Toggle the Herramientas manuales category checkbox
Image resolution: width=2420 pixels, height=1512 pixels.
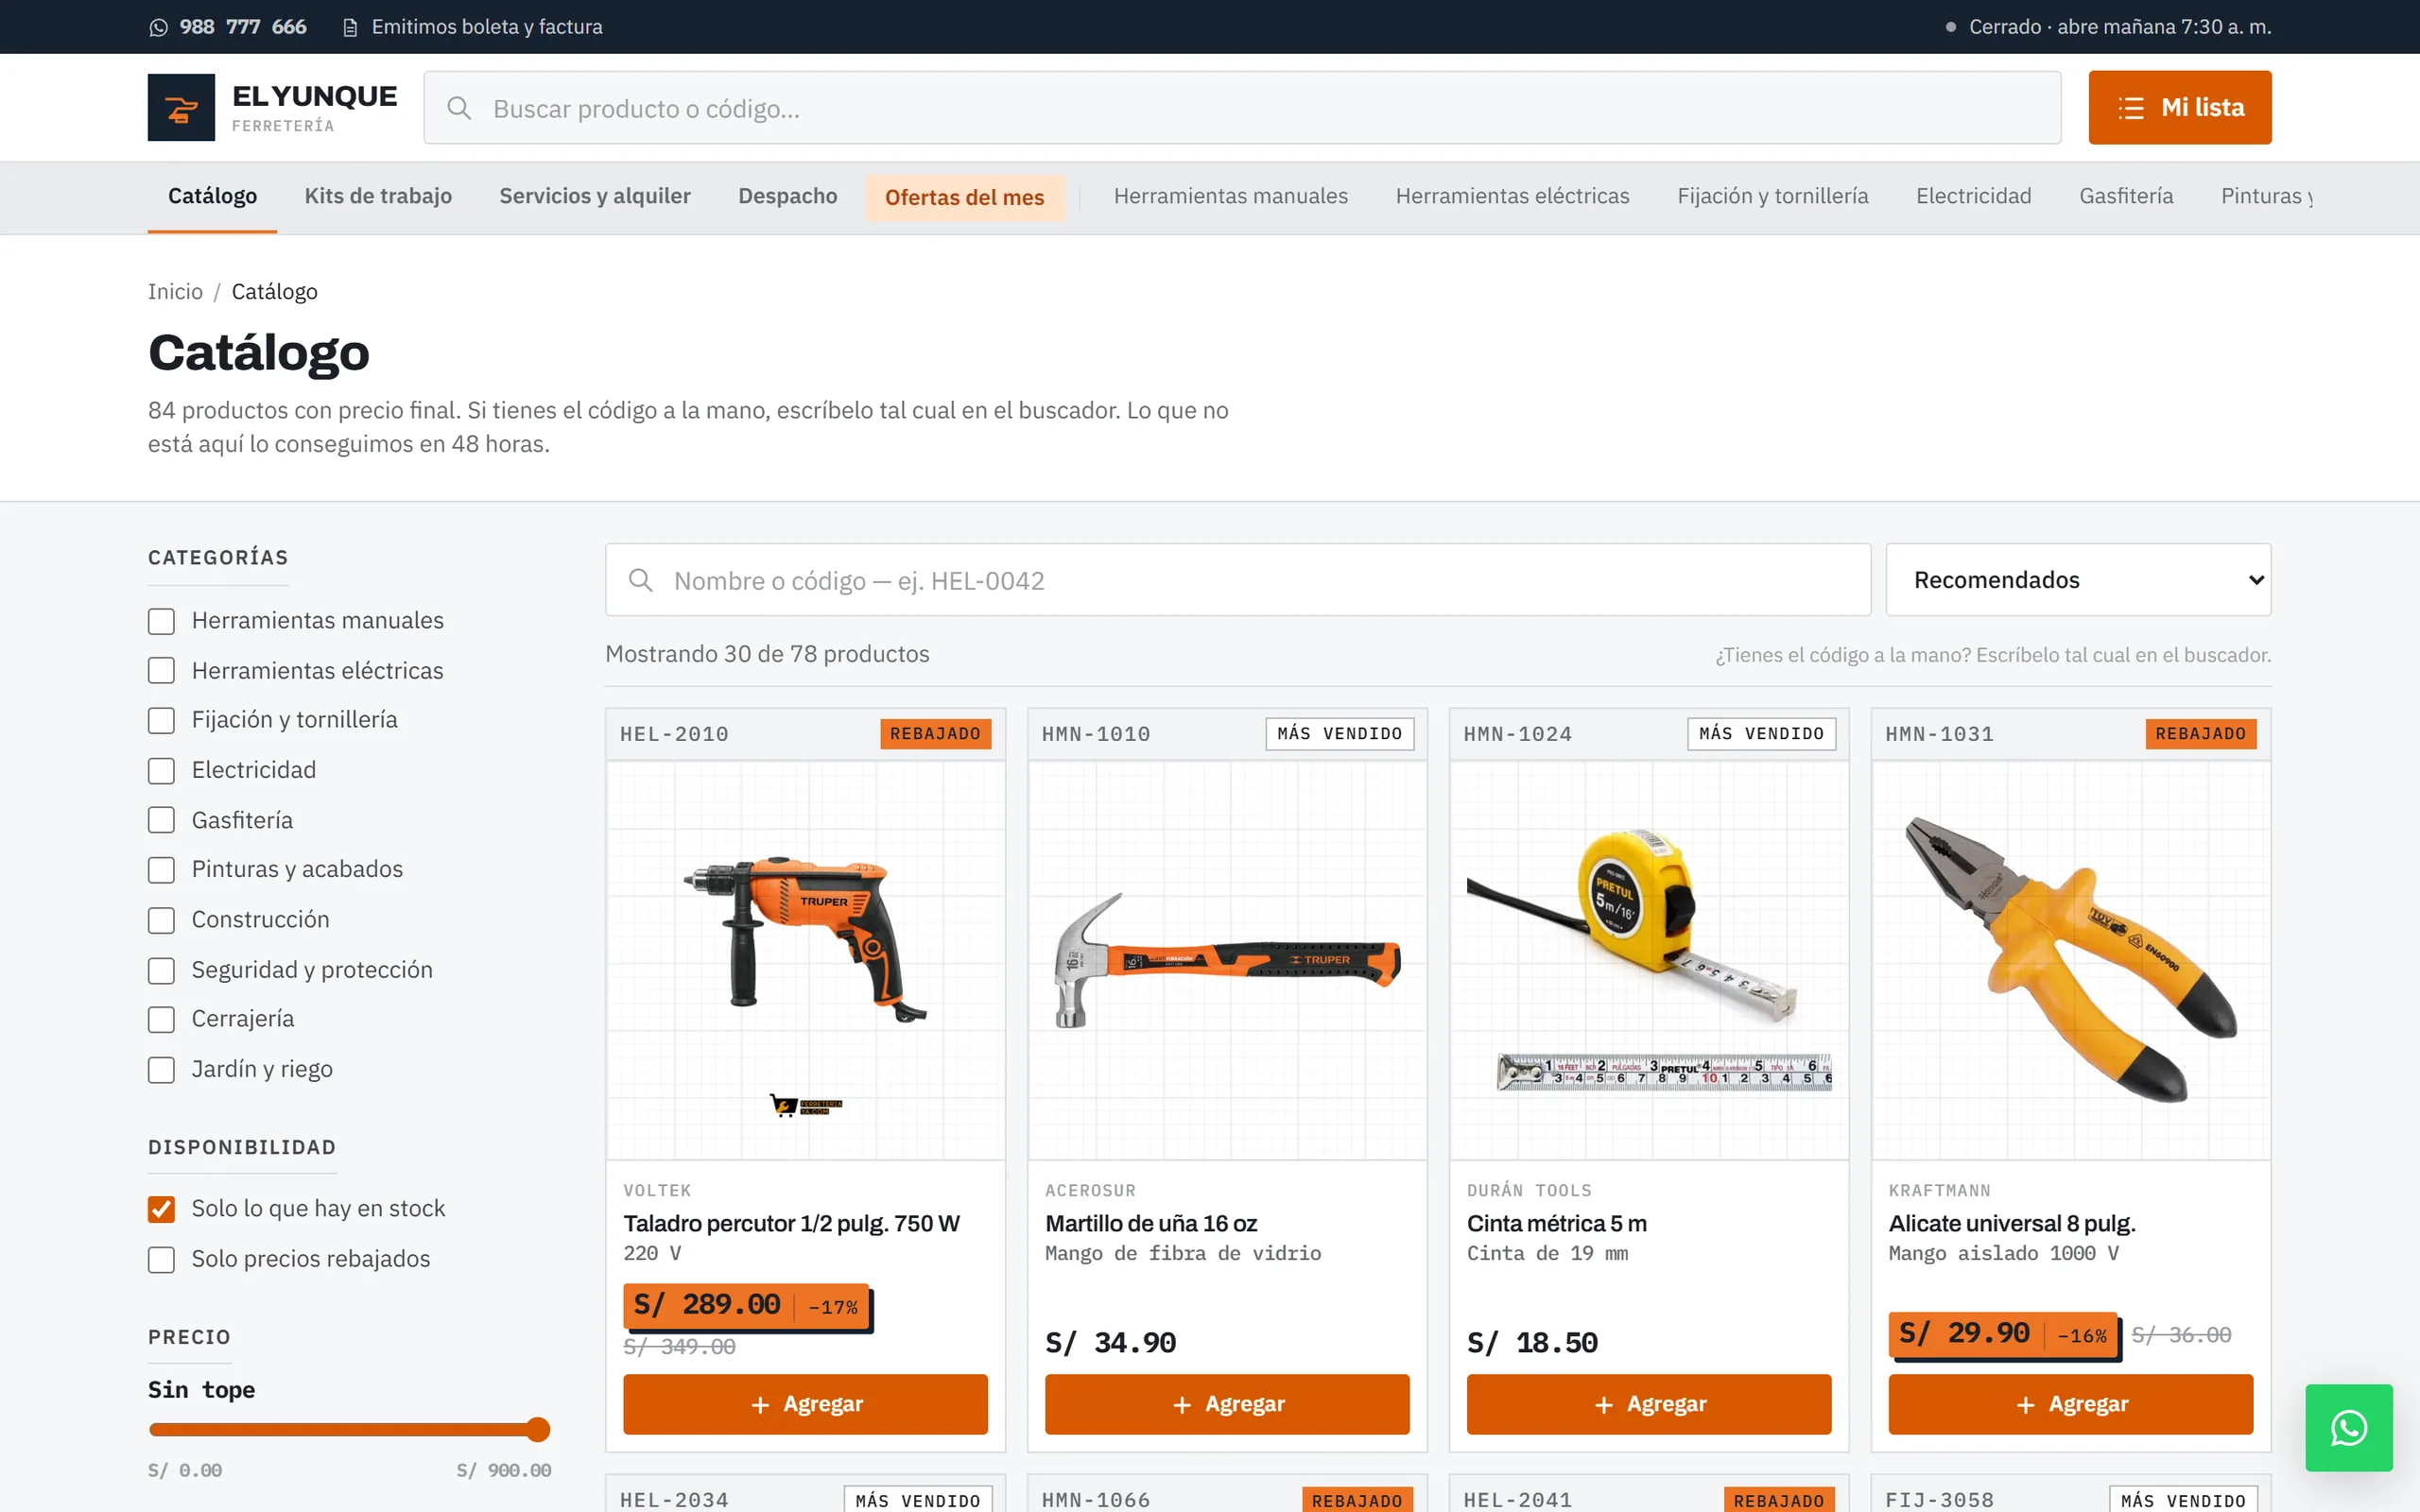click(161, 621)
